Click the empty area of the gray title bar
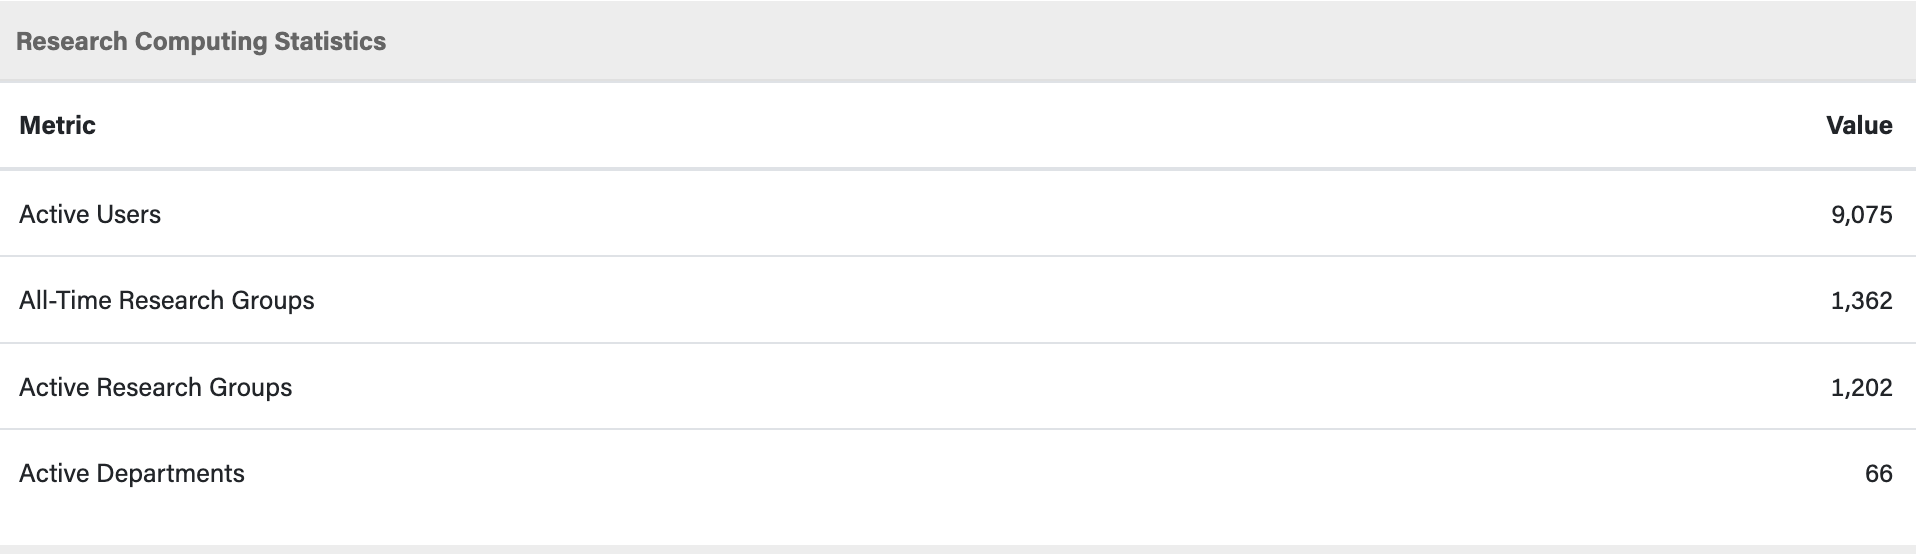This screenshot has width=1924, height=554. (1100, 41)
